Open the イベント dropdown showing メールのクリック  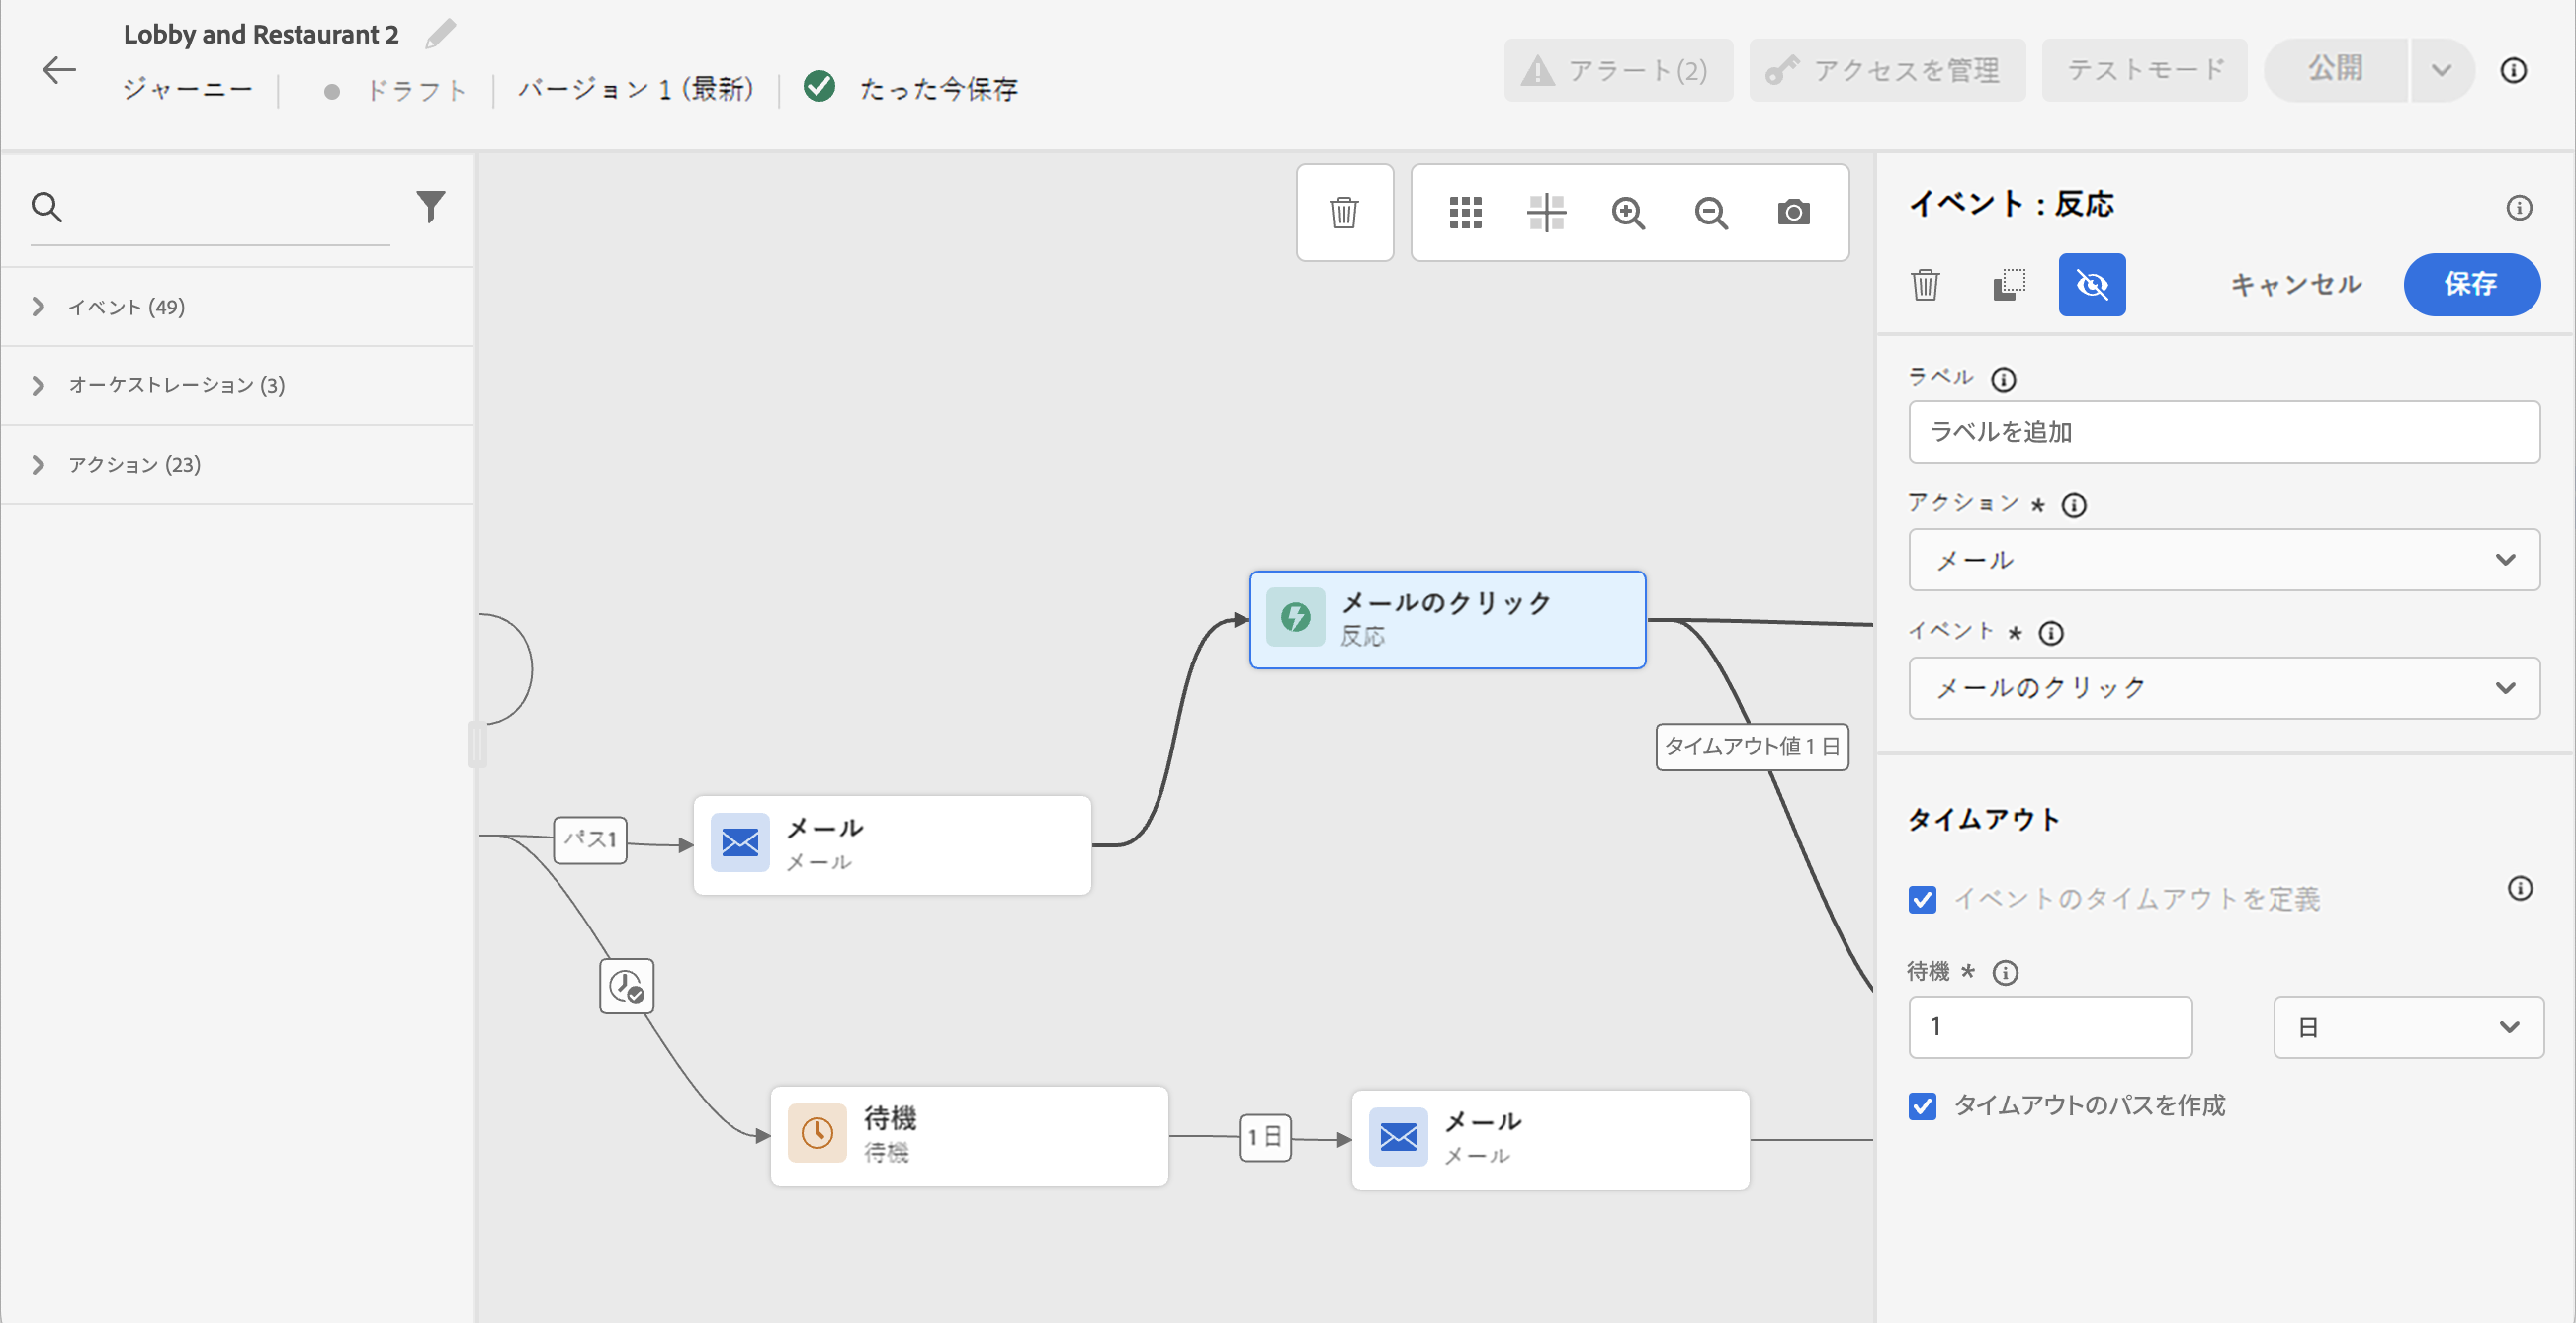[2223, 688]
